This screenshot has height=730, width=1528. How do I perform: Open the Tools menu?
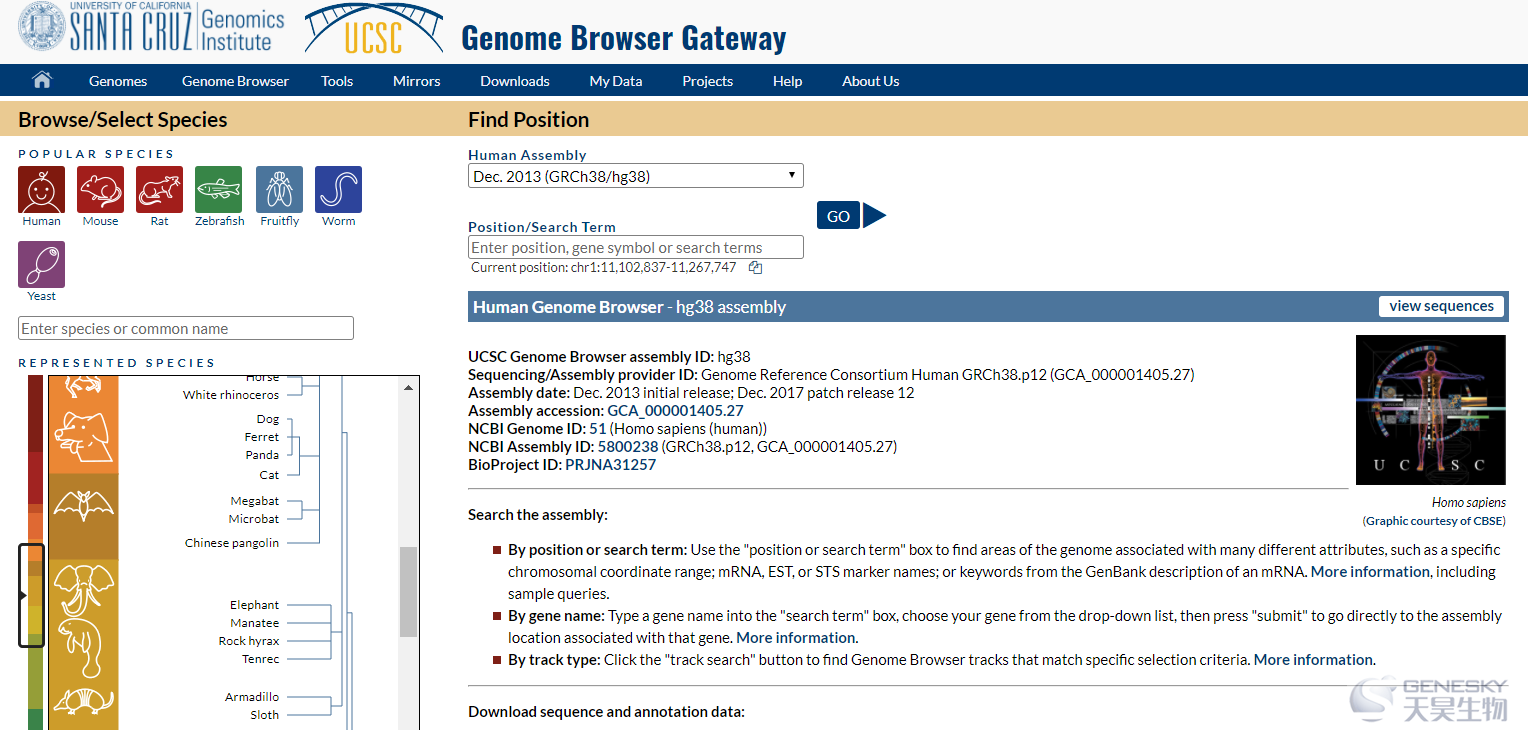pyautogui.click(x=337, y=81)
